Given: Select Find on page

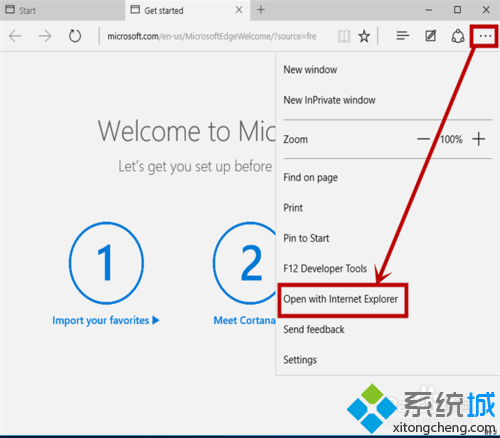Looking at the screenshot, I should coord(310,178).
